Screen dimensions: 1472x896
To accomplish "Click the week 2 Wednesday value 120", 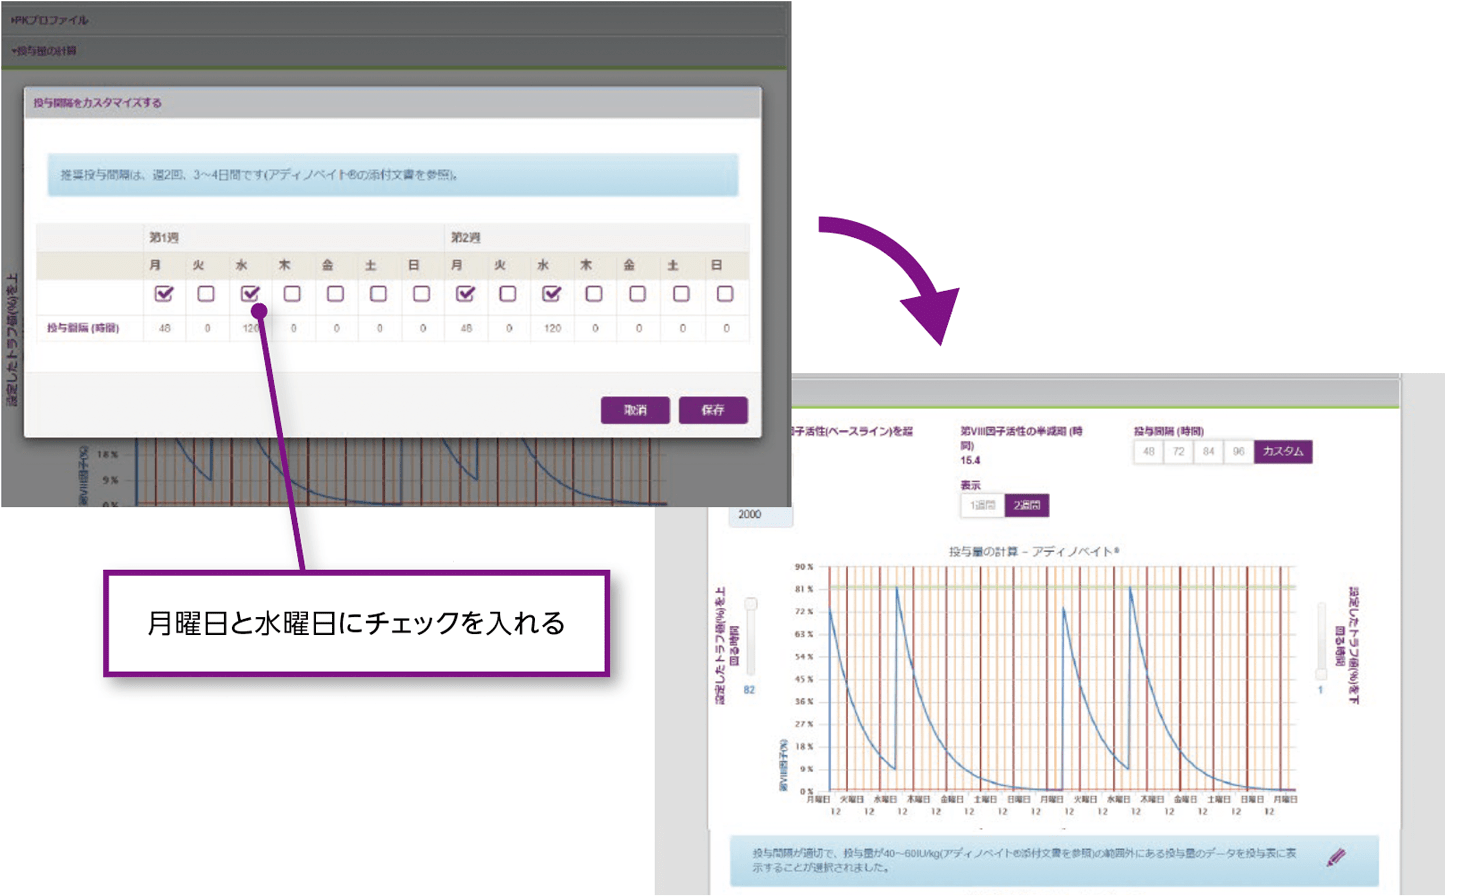I will pyautogui.click(x=552, y=328).
